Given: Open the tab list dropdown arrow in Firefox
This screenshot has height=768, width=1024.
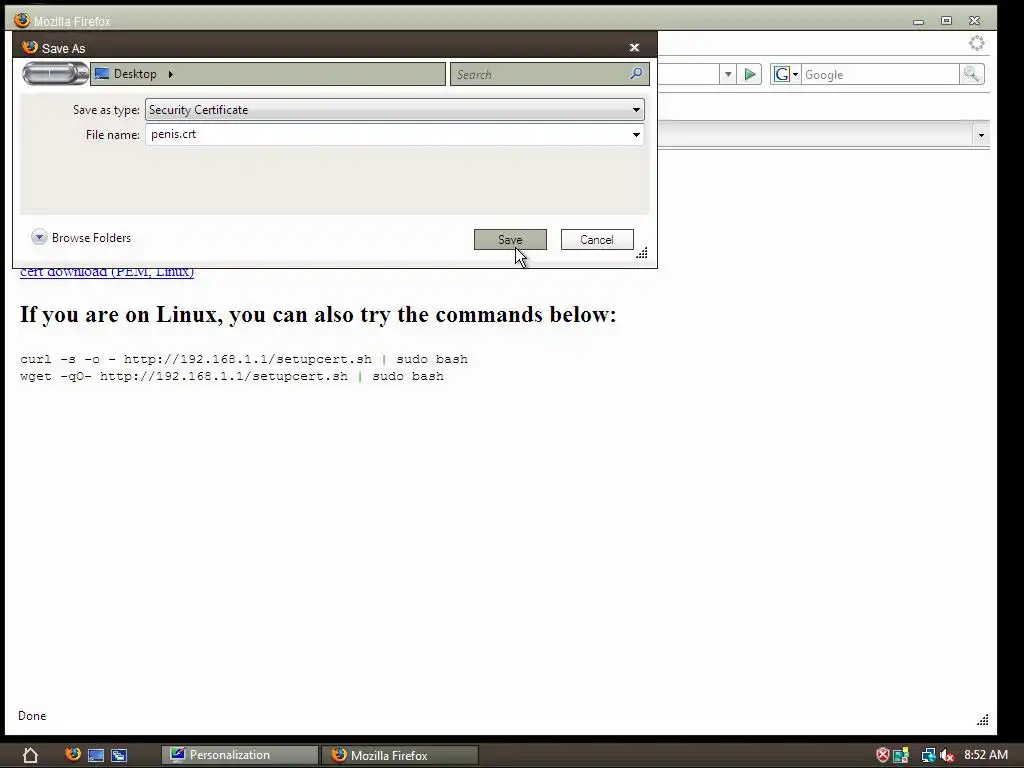Looking at the screenshot, I should coord(981,135).
